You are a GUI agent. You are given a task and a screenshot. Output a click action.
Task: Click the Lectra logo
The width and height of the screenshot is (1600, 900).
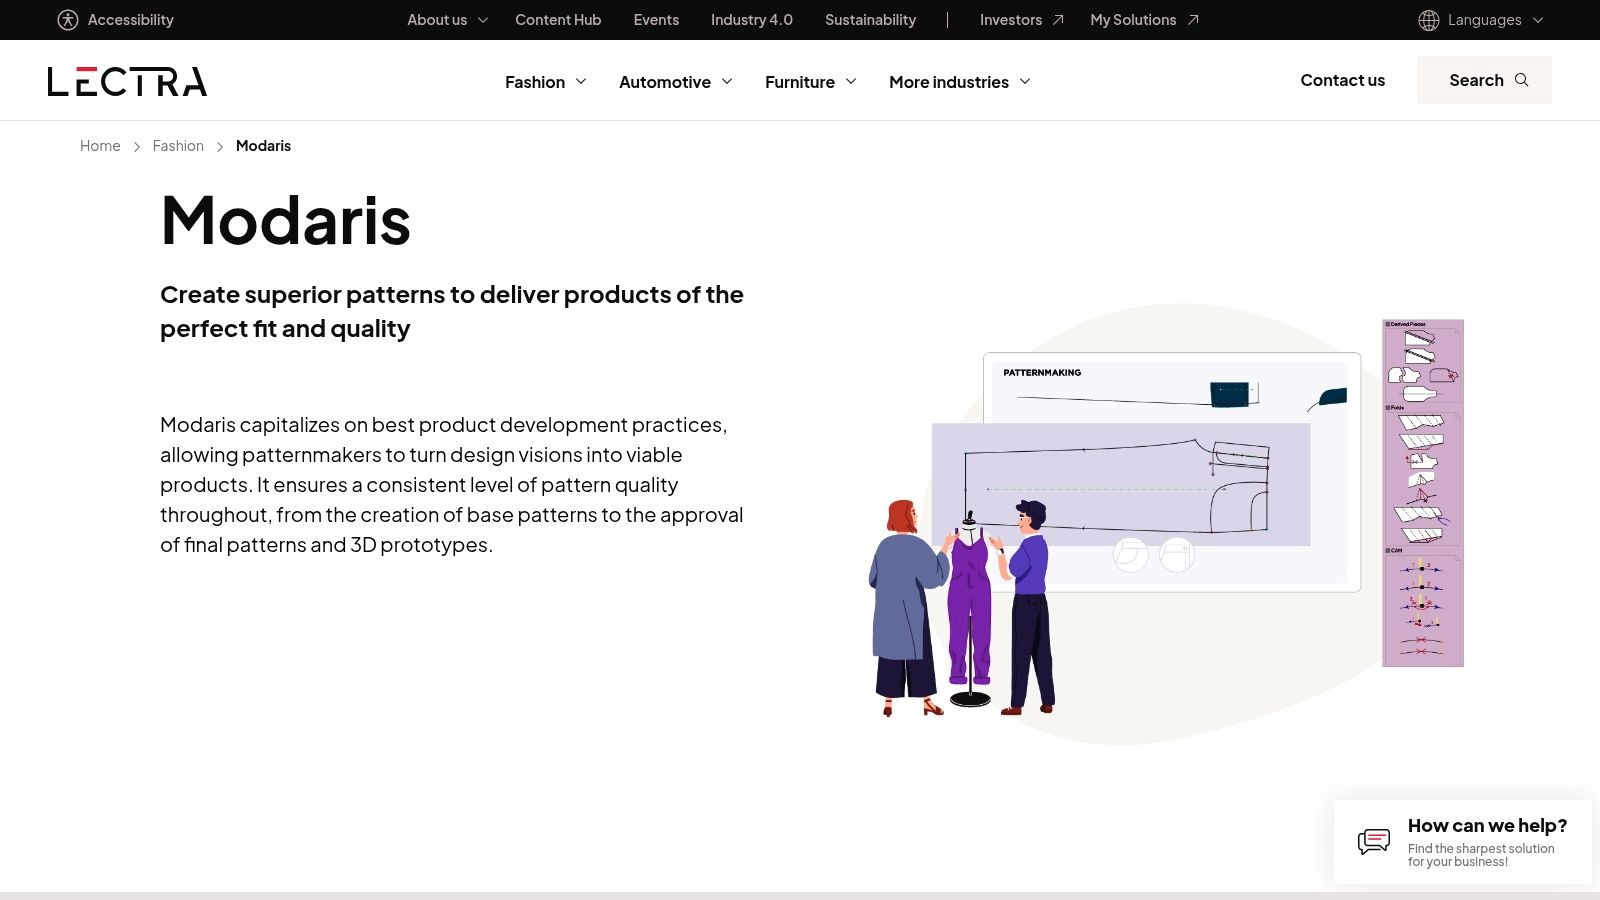pyautogui.click(x=127, y=81)
